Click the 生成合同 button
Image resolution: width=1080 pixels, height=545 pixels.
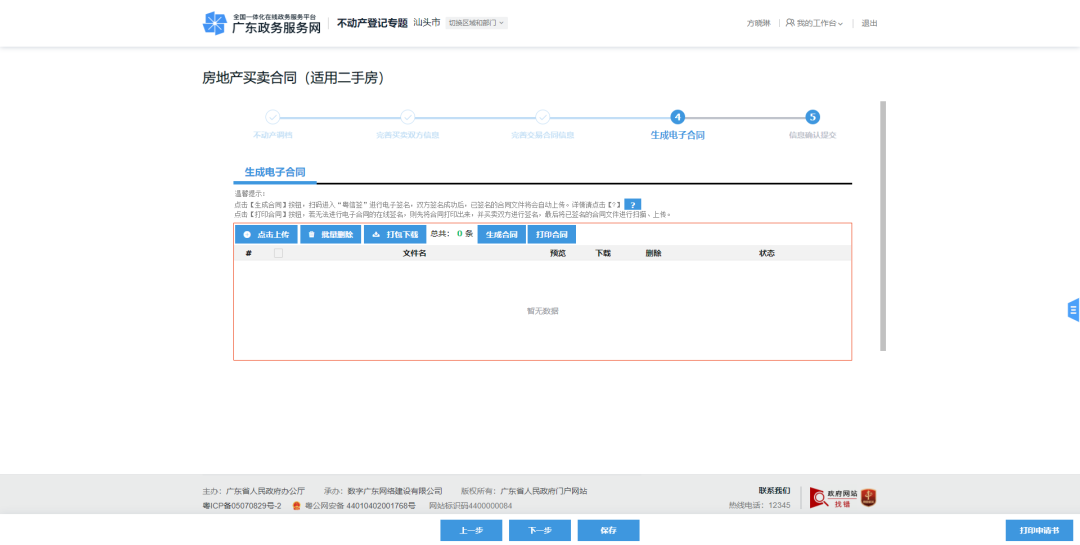click(x=501, y=234)
